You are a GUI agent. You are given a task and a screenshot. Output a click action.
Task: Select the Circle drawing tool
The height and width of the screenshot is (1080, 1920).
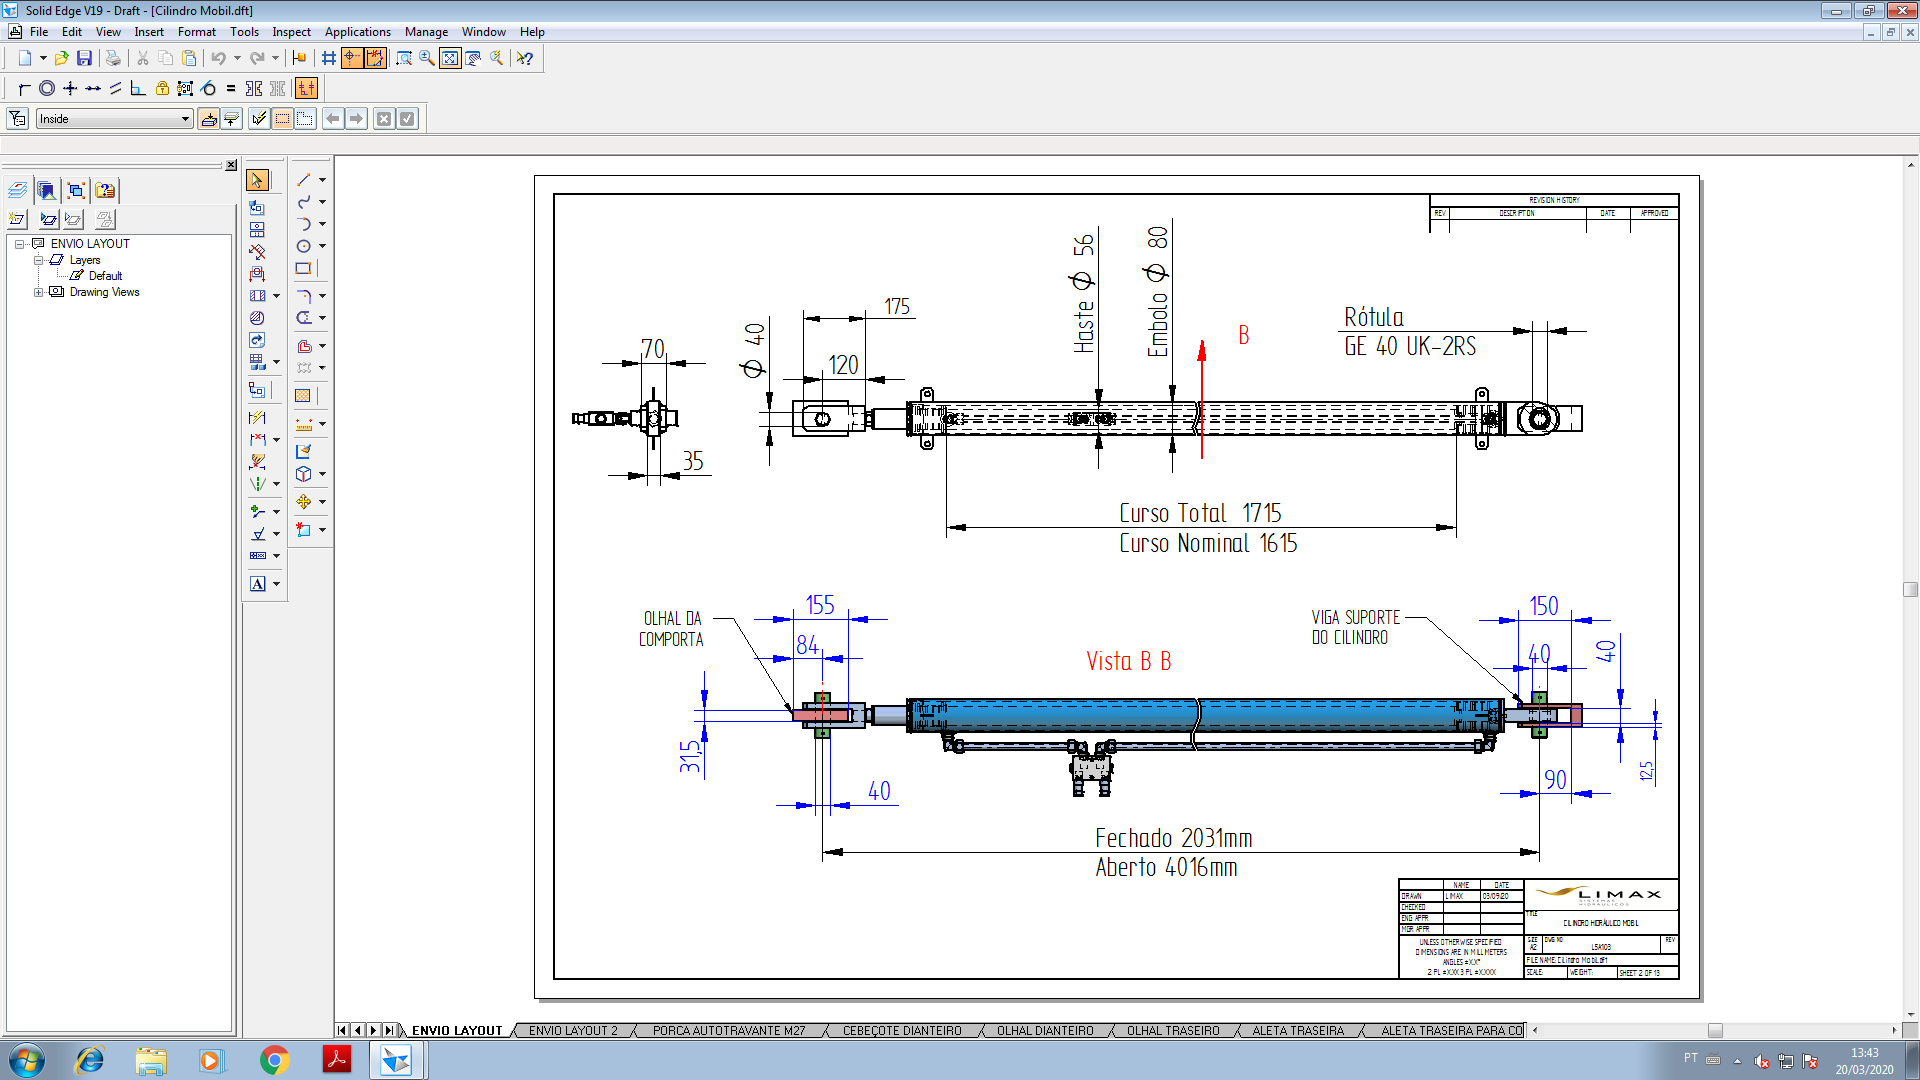pyautogui.click(x=304, y=246)
